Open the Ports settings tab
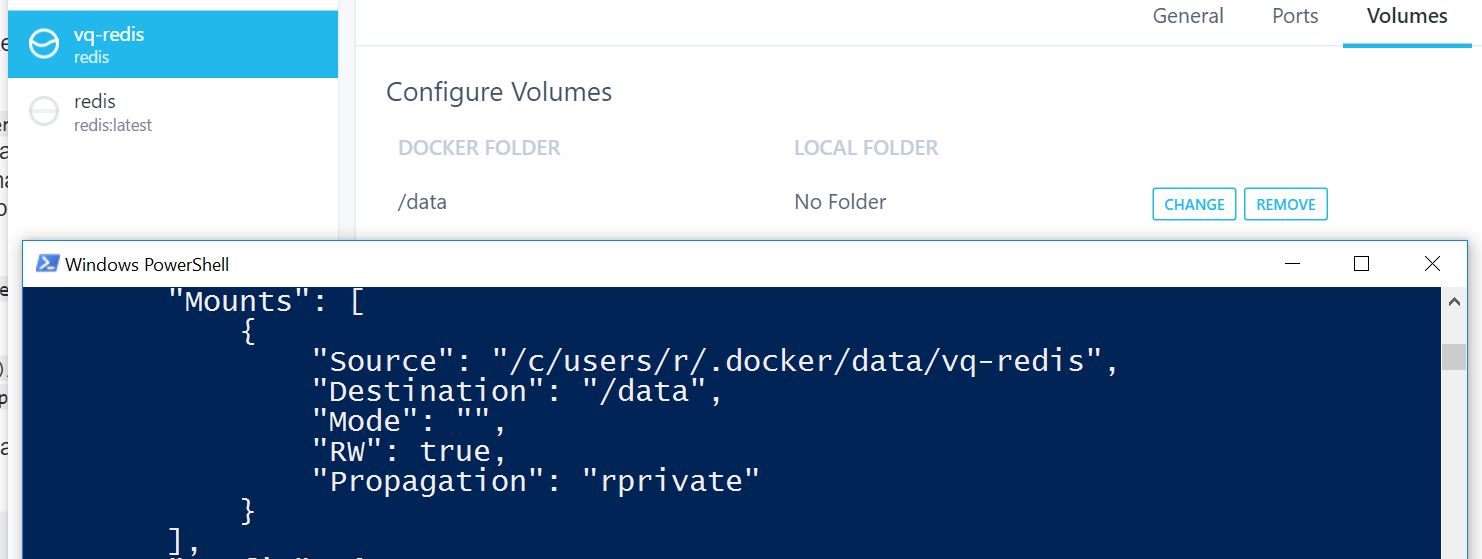The image size is (1482, 559). (x=1295, y=17)
